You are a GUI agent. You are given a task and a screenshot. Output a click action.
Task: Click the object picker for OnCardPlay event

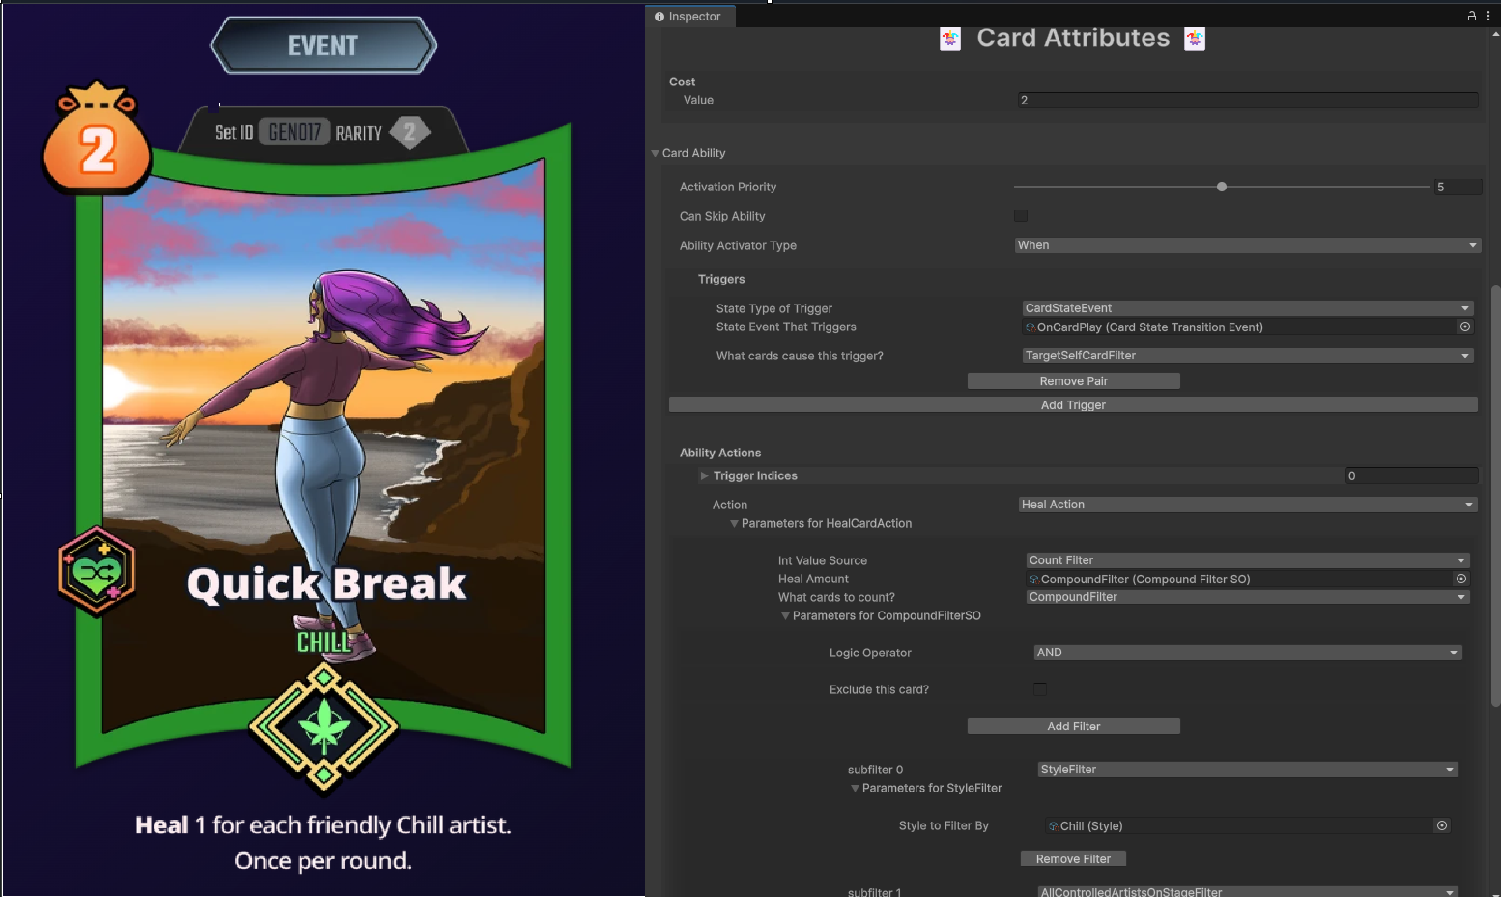(1464, 327)
